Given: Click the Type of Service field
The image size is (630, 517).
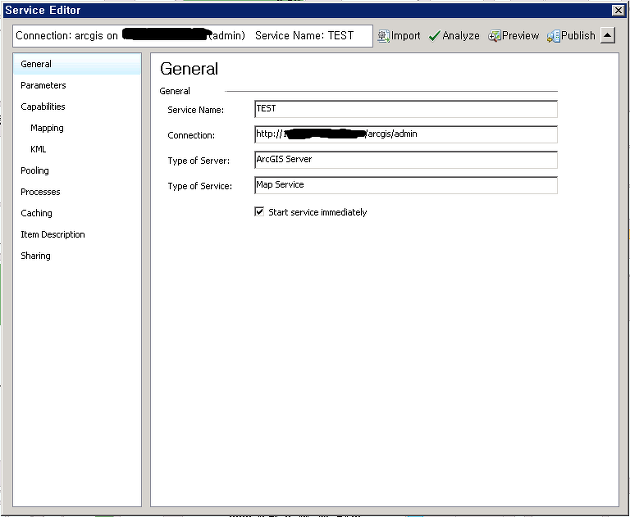Looking at the screenshot, I should pos(406,185).
